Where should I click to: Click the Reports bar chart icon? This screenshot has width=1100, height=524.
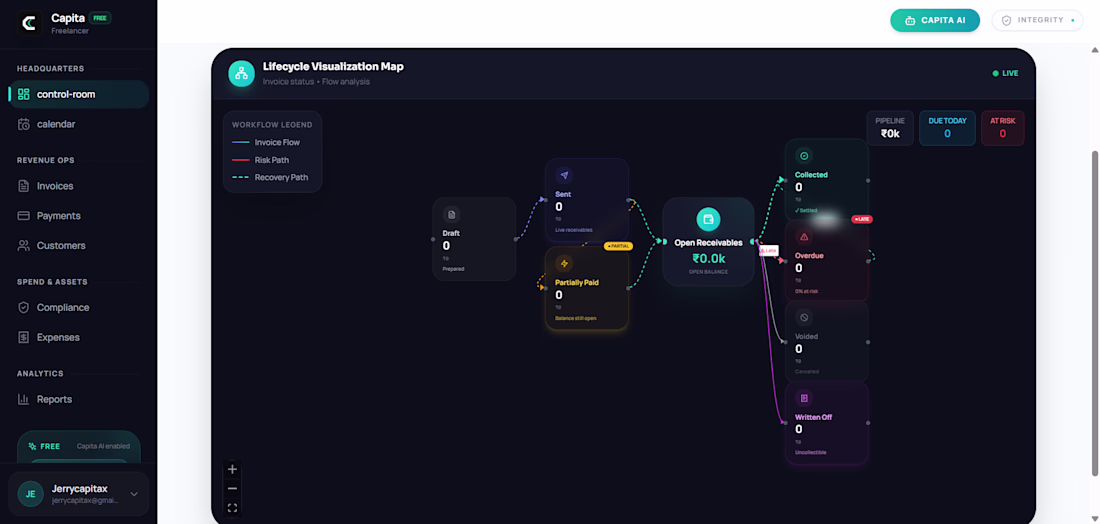click(24, 399)
